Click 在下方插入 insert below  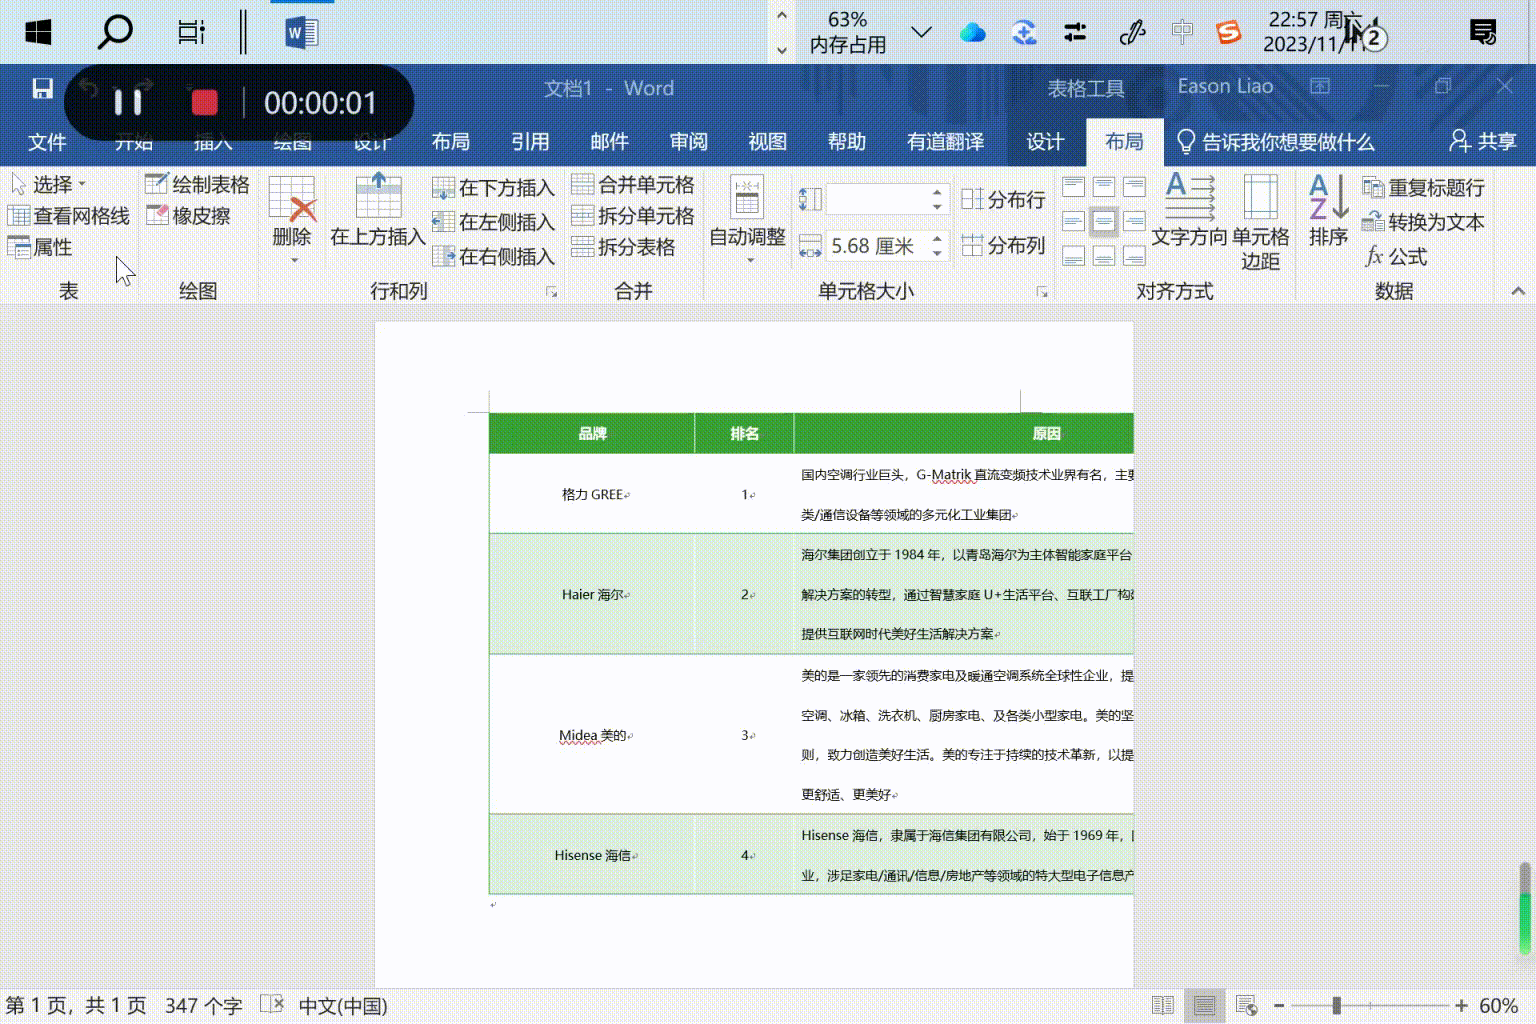pyautogui.click(x=493, y=188)
